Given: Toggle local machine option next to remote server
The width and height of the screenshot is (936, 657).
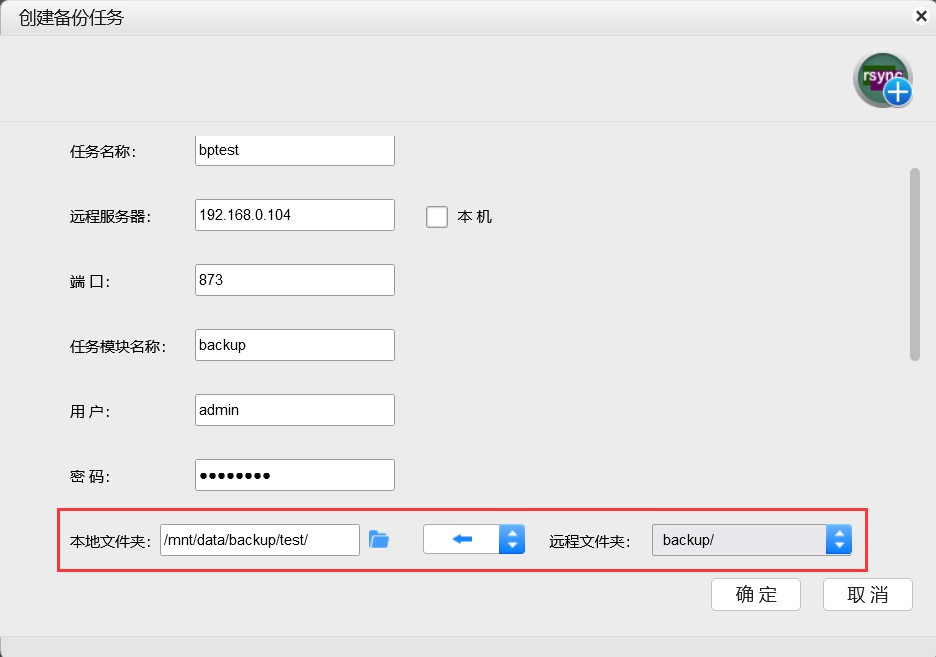Looking at the screenshot, I should click(436, 216).
